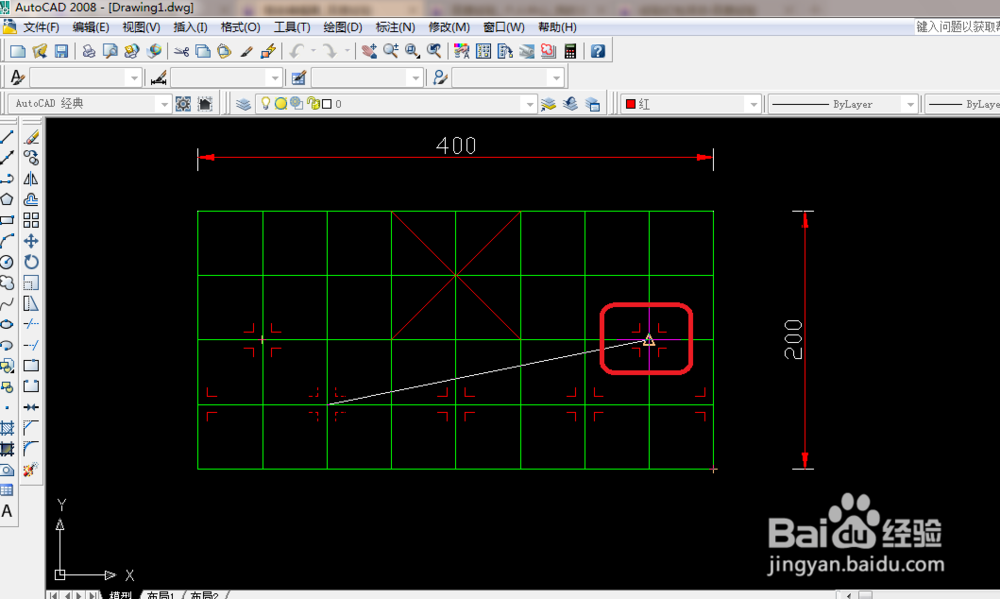This screenshot has height=599, width=1000.
Task: Expand the layer 0 dropdown list
Action: (x=529, y=104)
